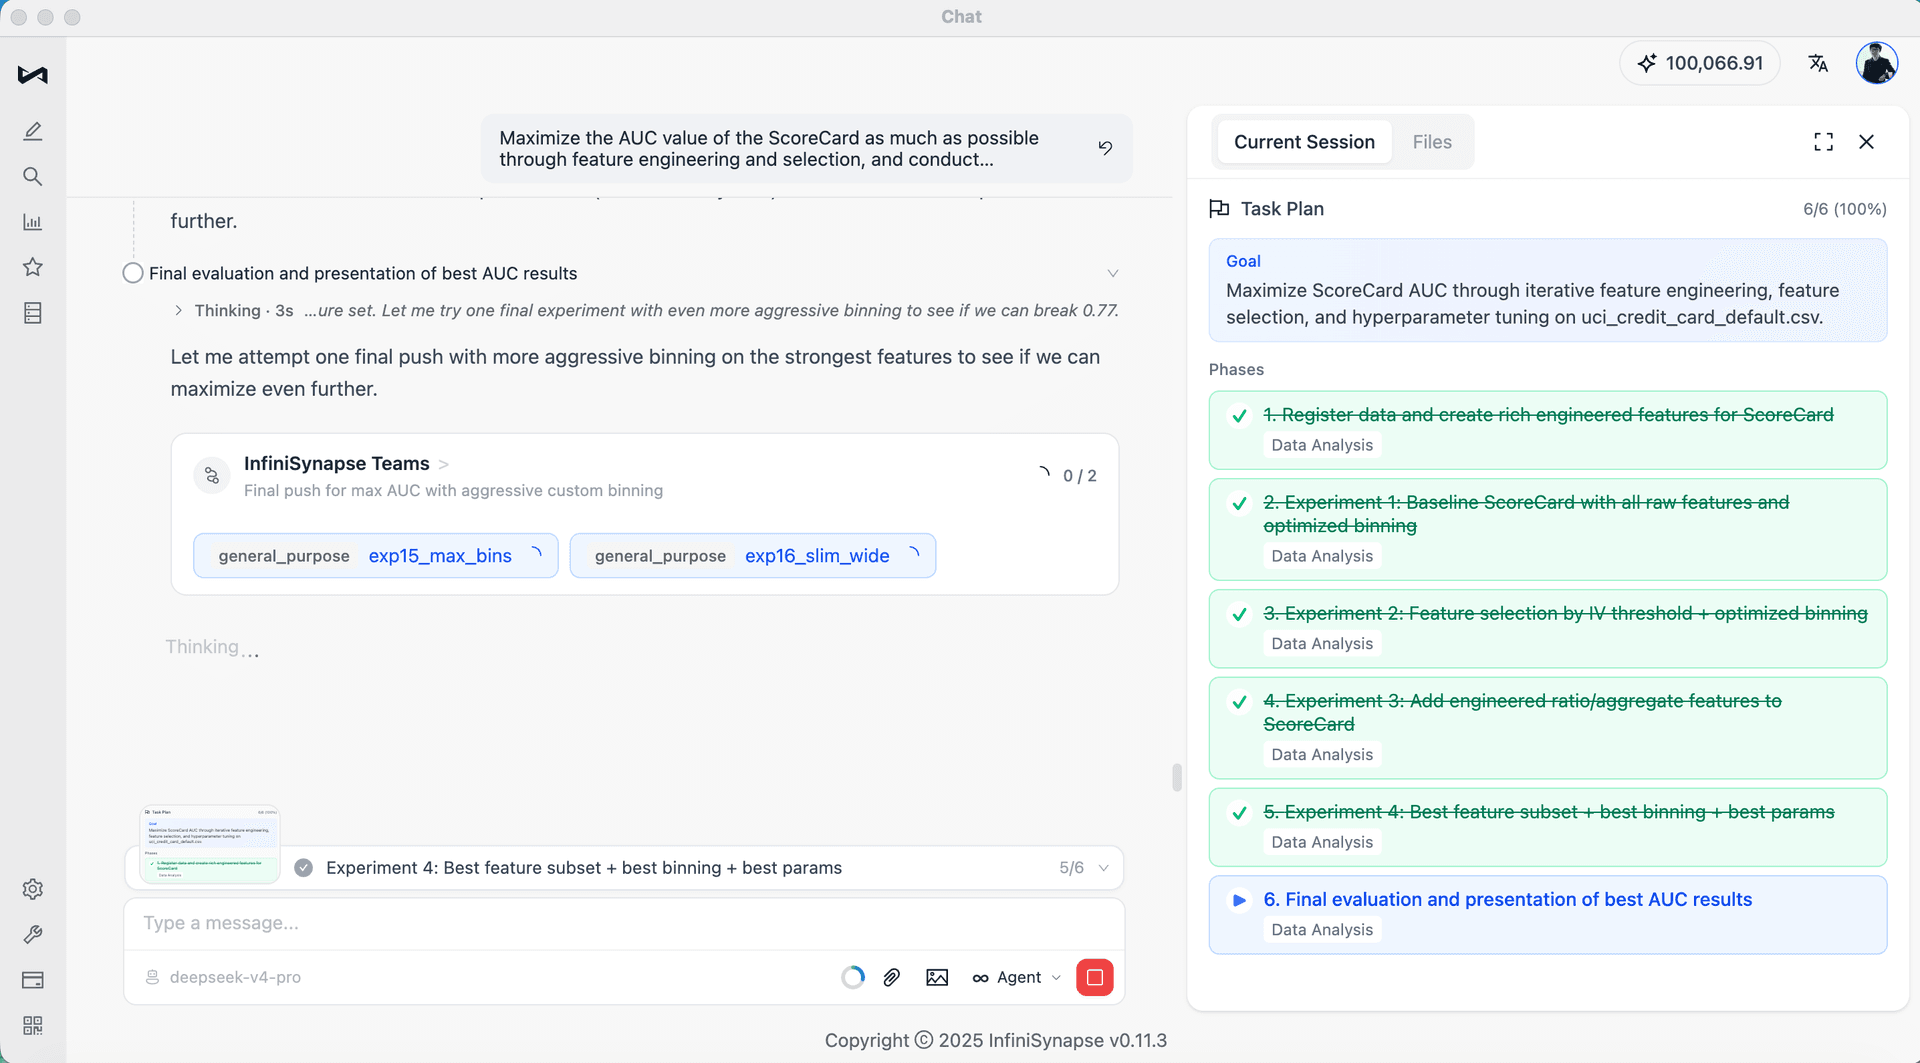
Task: Click the Phases section label
Action: [x=1236, y=370]
